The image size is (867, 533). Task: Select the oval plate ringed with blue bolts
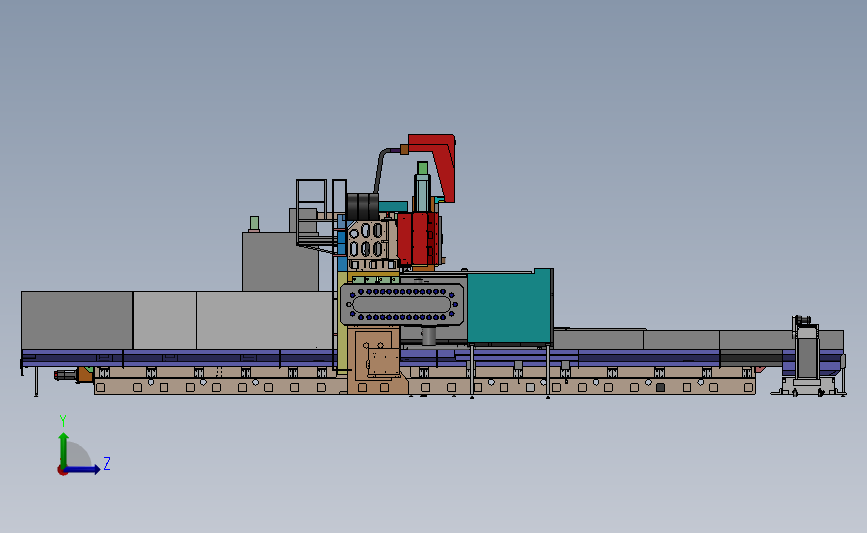tap(402, 304)
